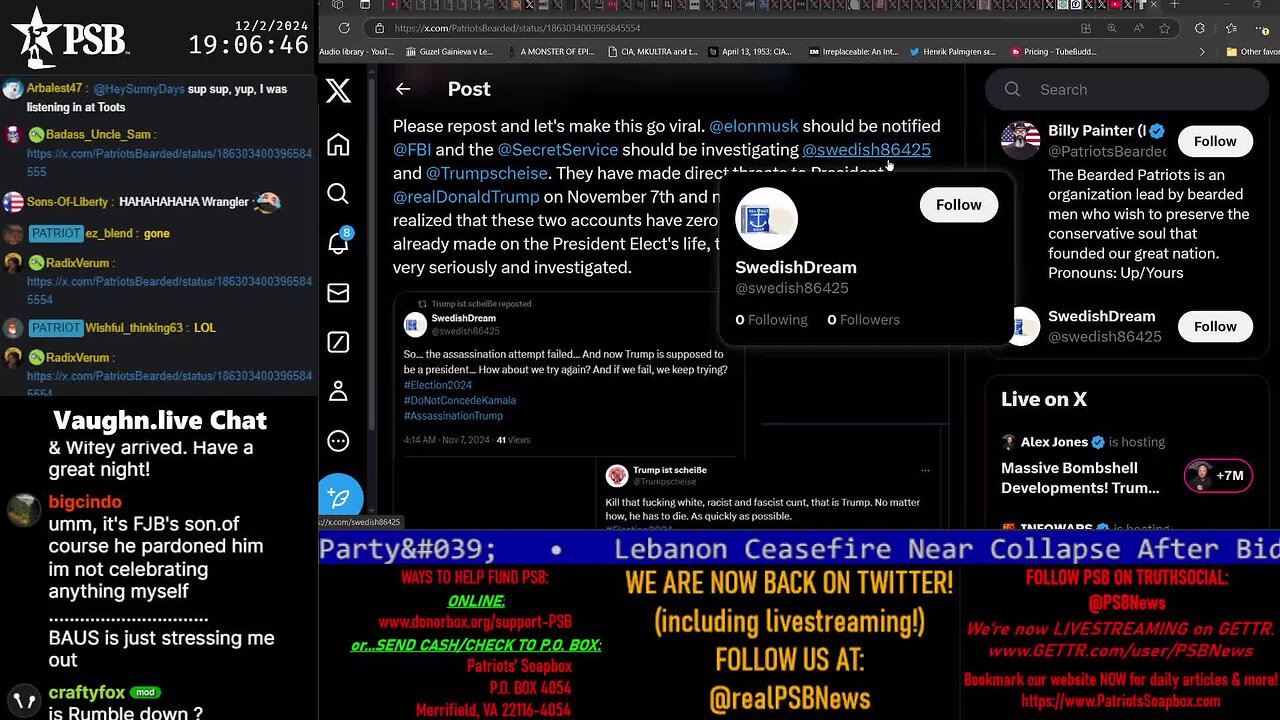Click the Wishful_thinking63 chat username
Screen dimensions: 1280x720
(134, 328)
